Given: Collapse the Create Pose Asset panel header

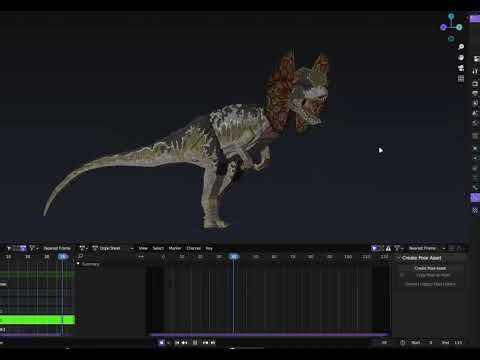Looking at the screenshot, I should [x=421, y=258].
